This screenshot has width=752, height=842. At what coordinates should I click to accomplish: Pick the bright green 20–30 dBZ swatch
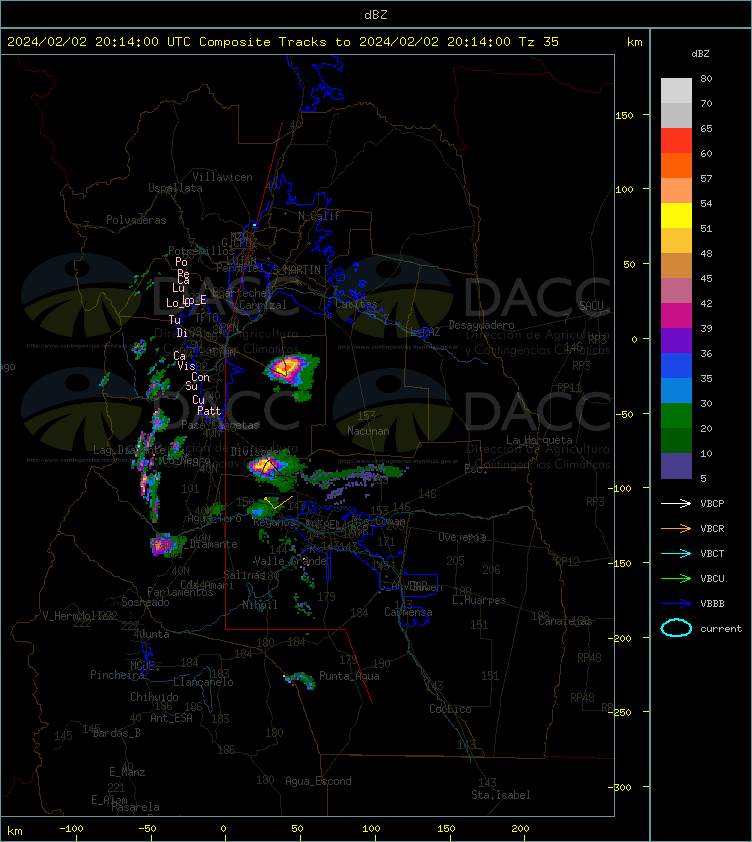(x=676, y=415)
